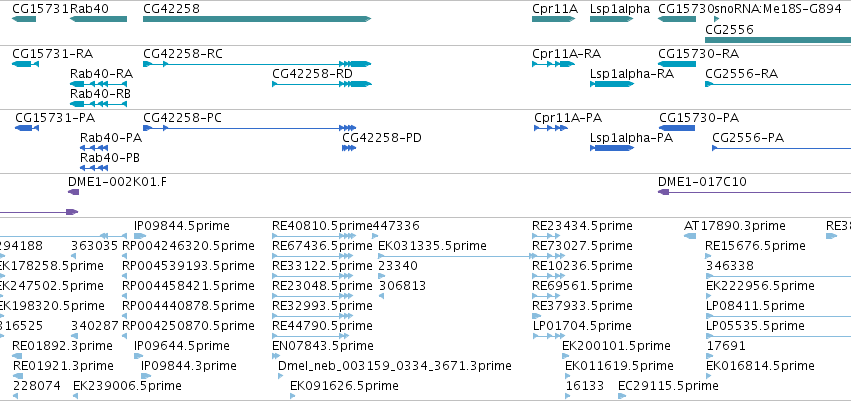
Task: Select the Dmel_neb_003159_0334_3671.3prime label
Action: coord(395,366)
